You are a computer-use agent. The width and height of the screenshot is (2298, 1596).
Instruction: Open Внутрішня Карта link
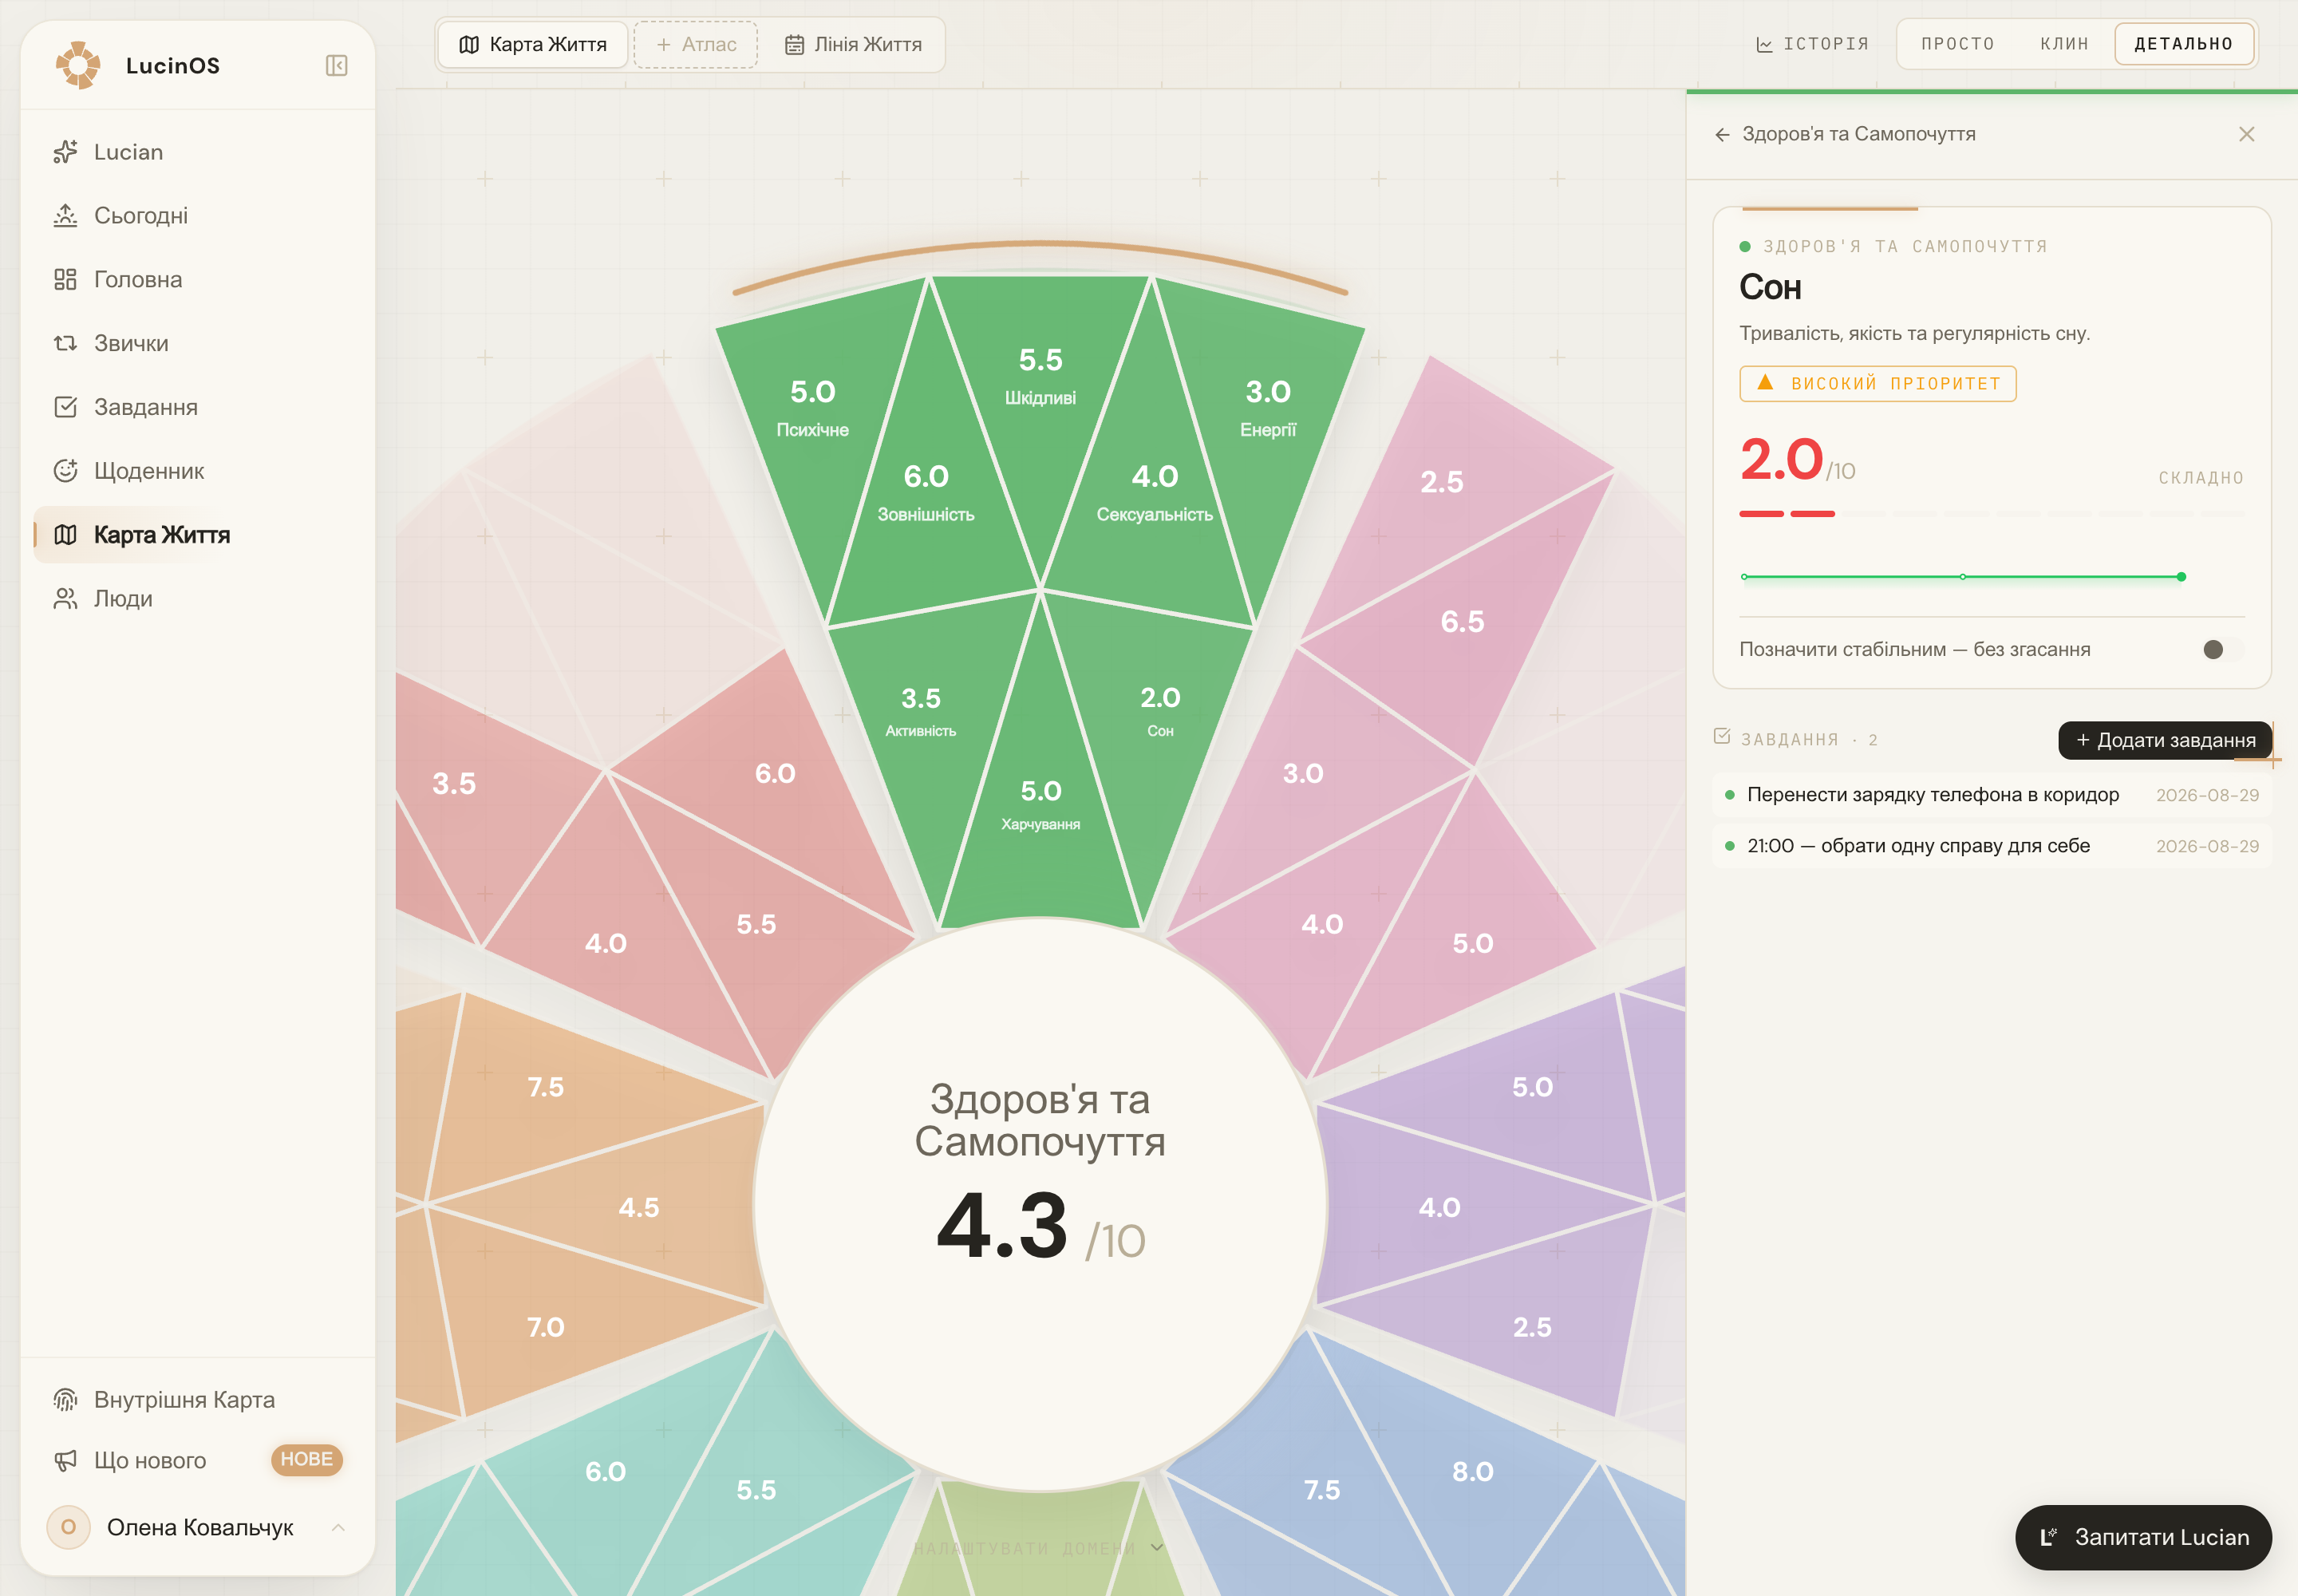[198, 1400]
